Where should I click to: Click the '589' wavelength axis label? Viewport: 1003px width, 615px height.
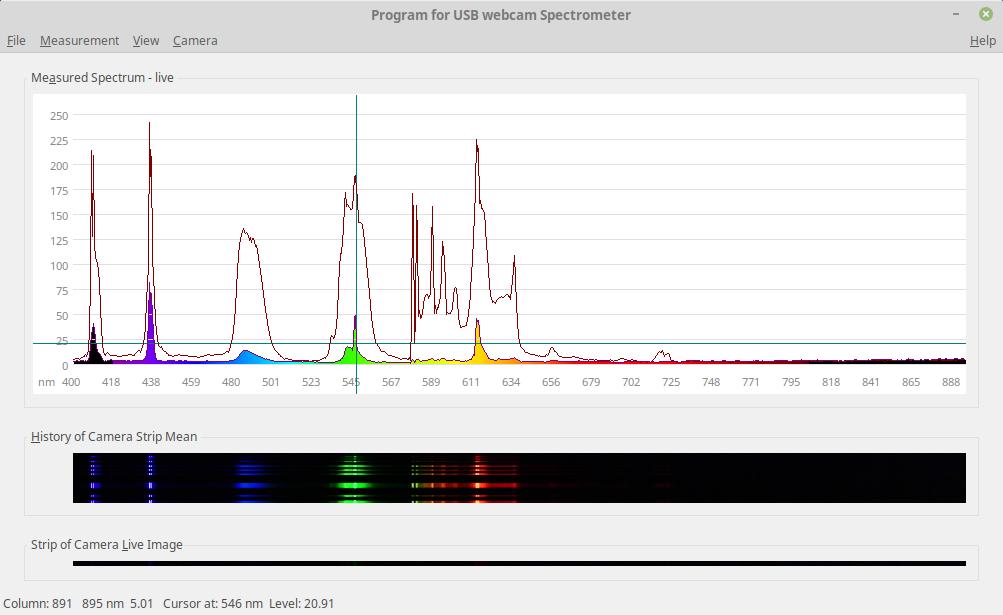coord(431,382)
